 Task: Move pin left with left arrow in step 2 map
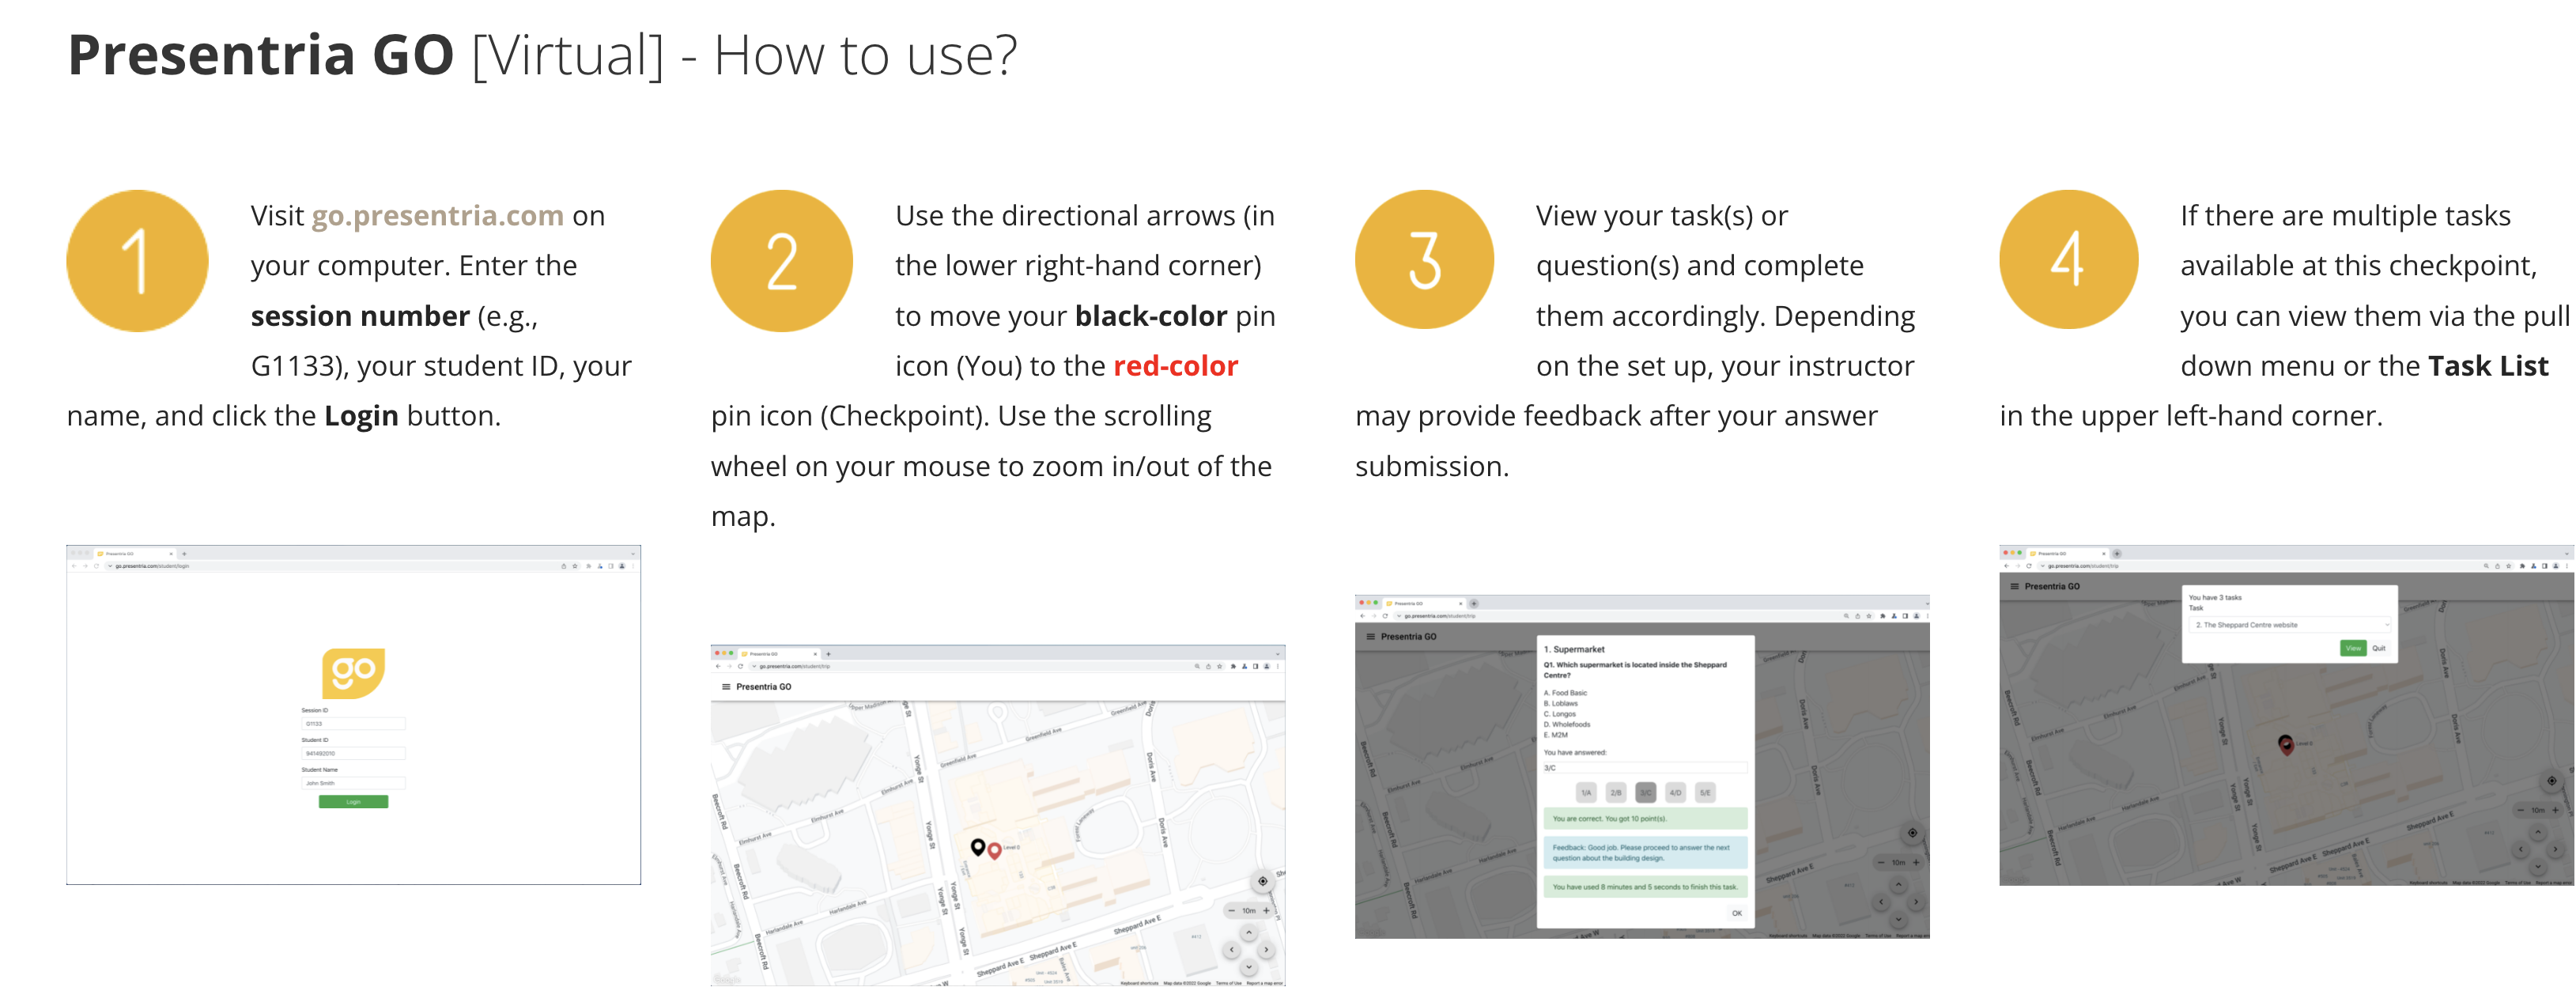tap(1232, 950)
